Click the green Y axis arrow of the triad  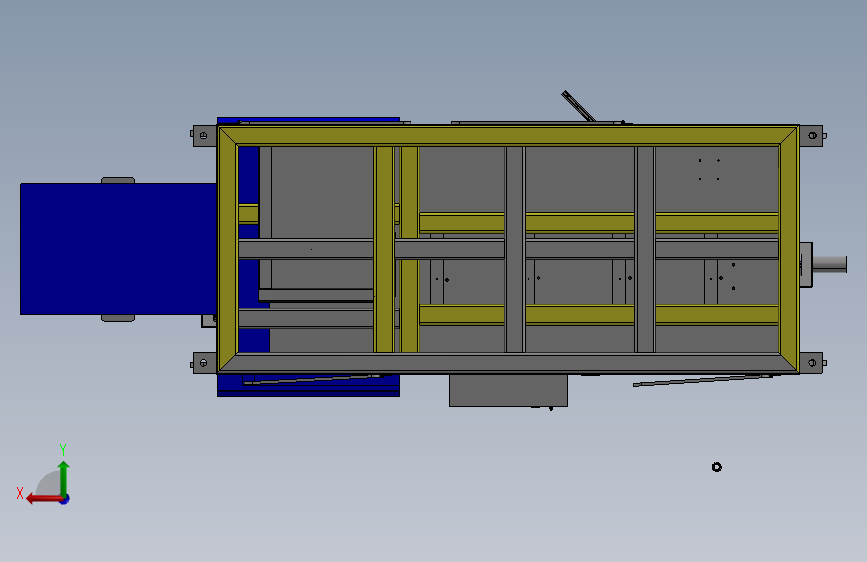[x=64, y=478]
